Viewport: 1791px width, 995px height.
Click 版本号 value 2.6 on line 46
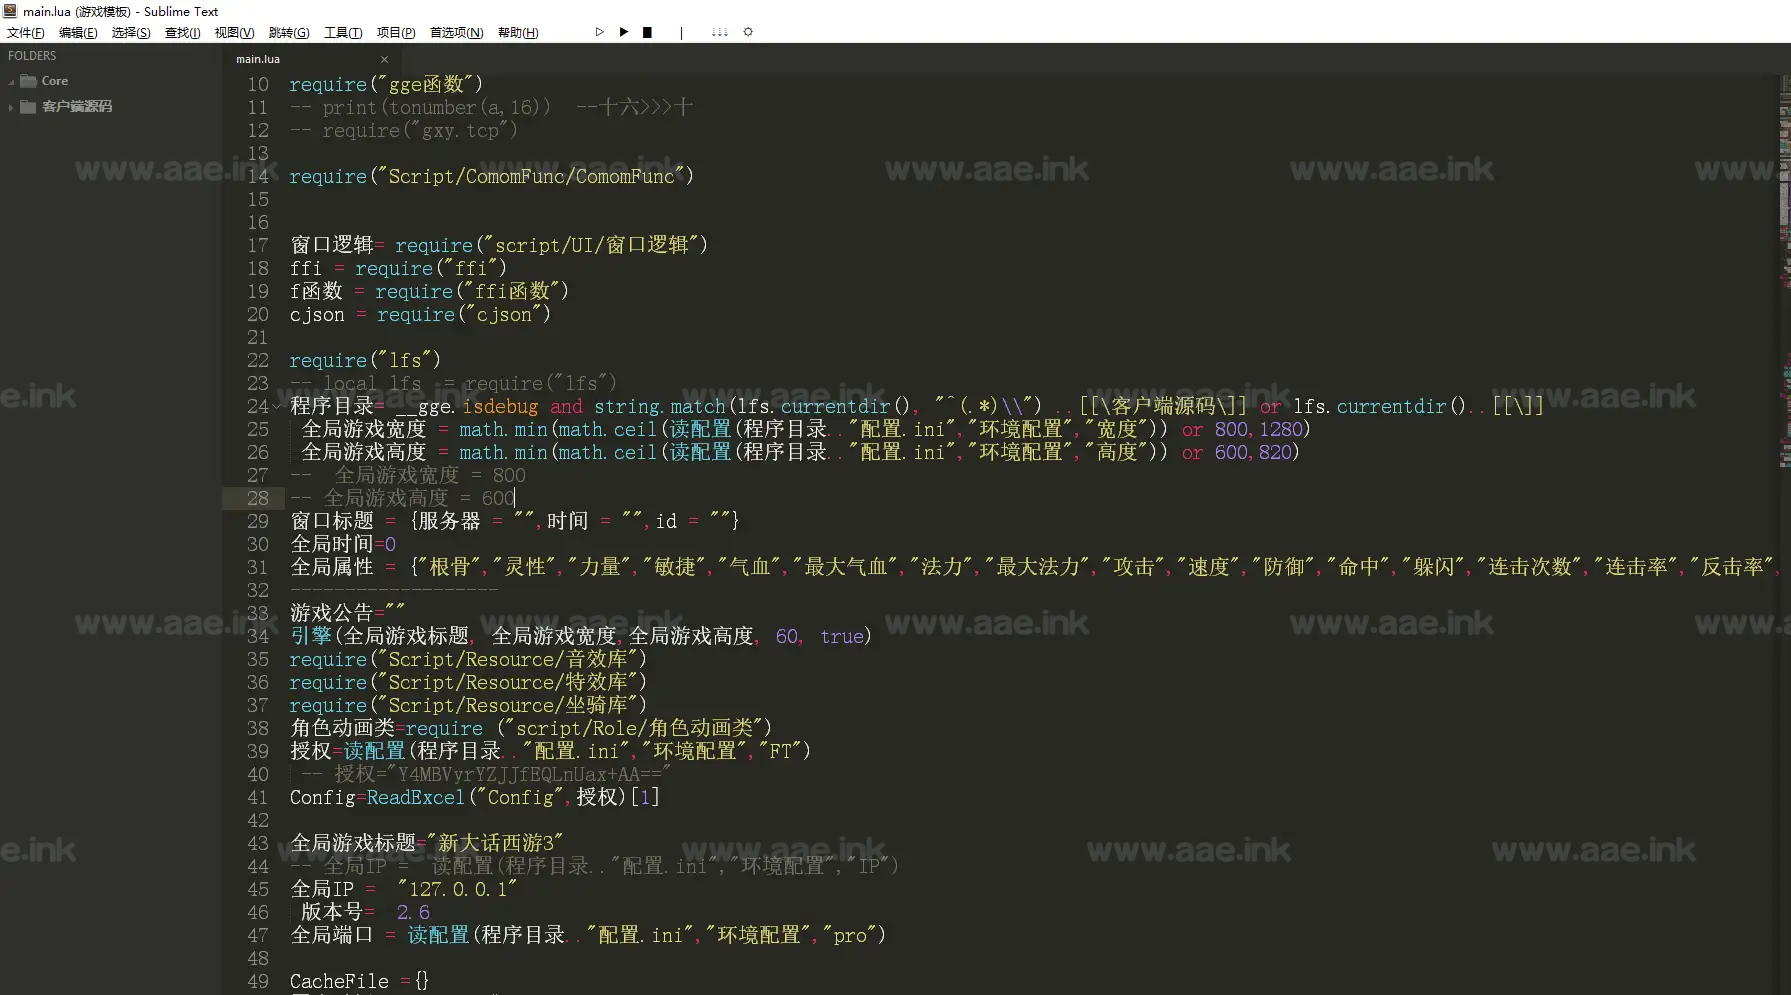point(413,912)
